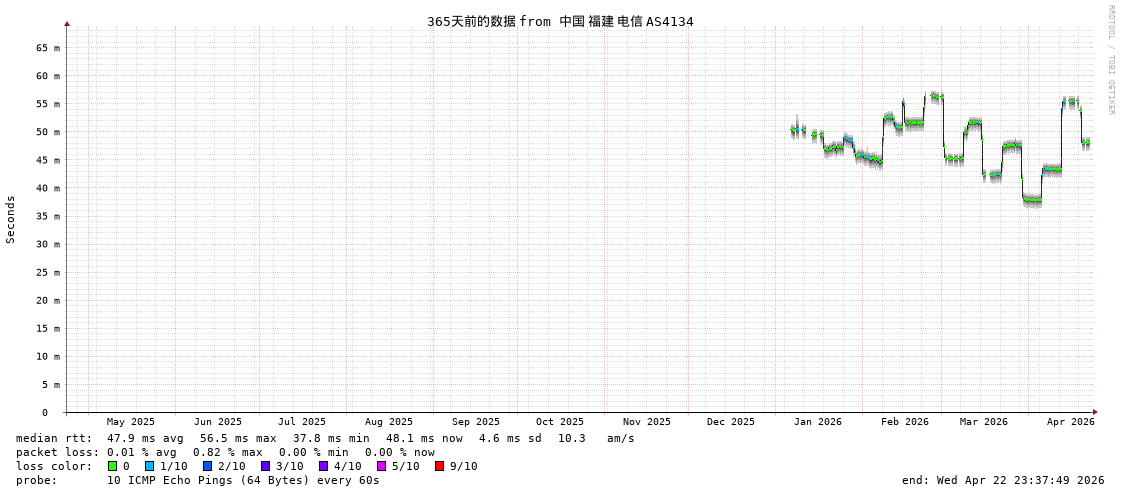This screenshot has height=494, width=1121.
Task: Click the vertical Seconds axis label
Action: [11, 219]
